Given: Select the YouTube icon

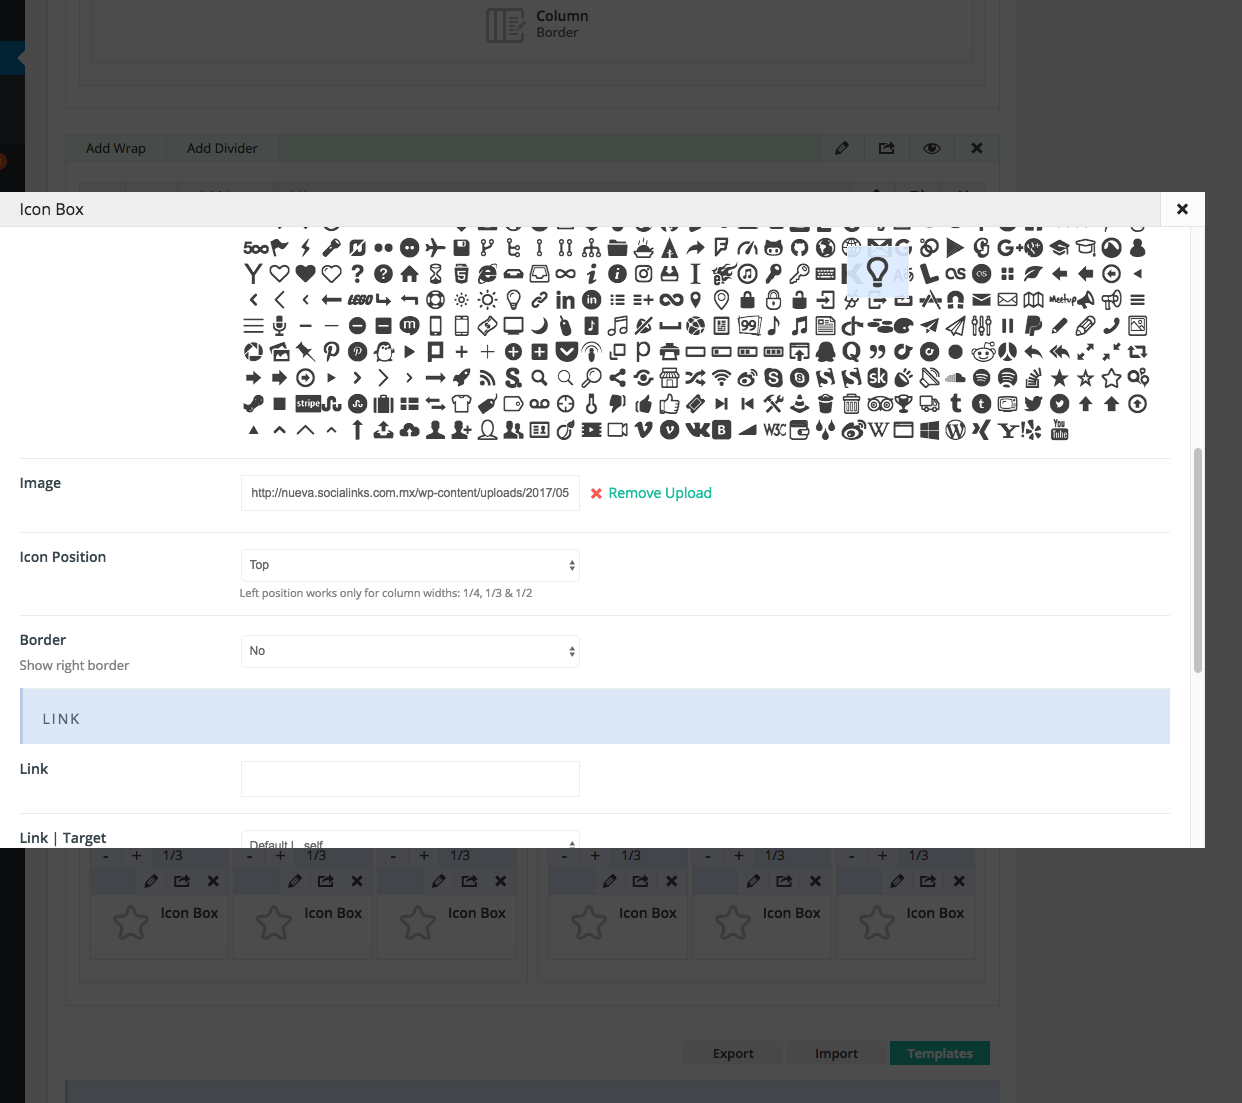Looking at the screenshot, I should click(1059, 430).
